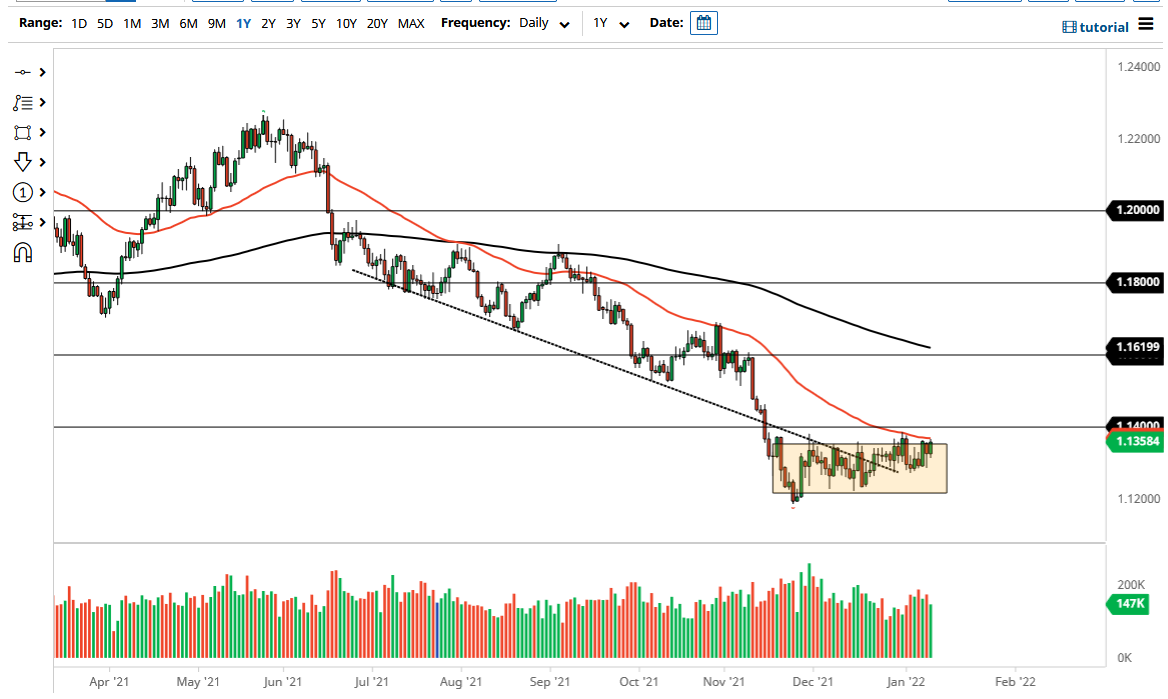Expand the arrow tool options chevron
This screenshot has width=1168, height=699.
40,162
